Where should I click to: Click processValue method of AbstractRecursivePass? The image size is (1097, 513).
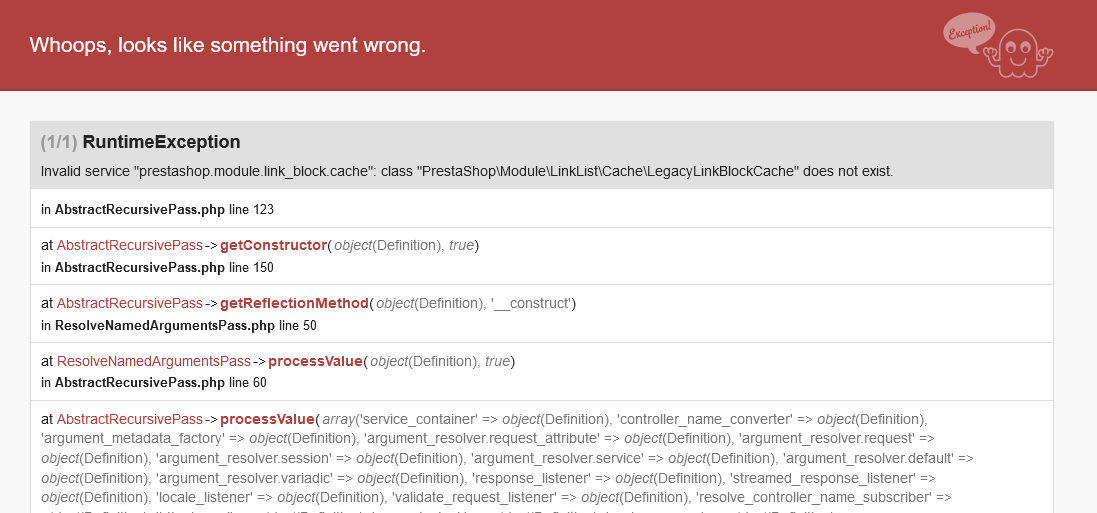point(267,420)
